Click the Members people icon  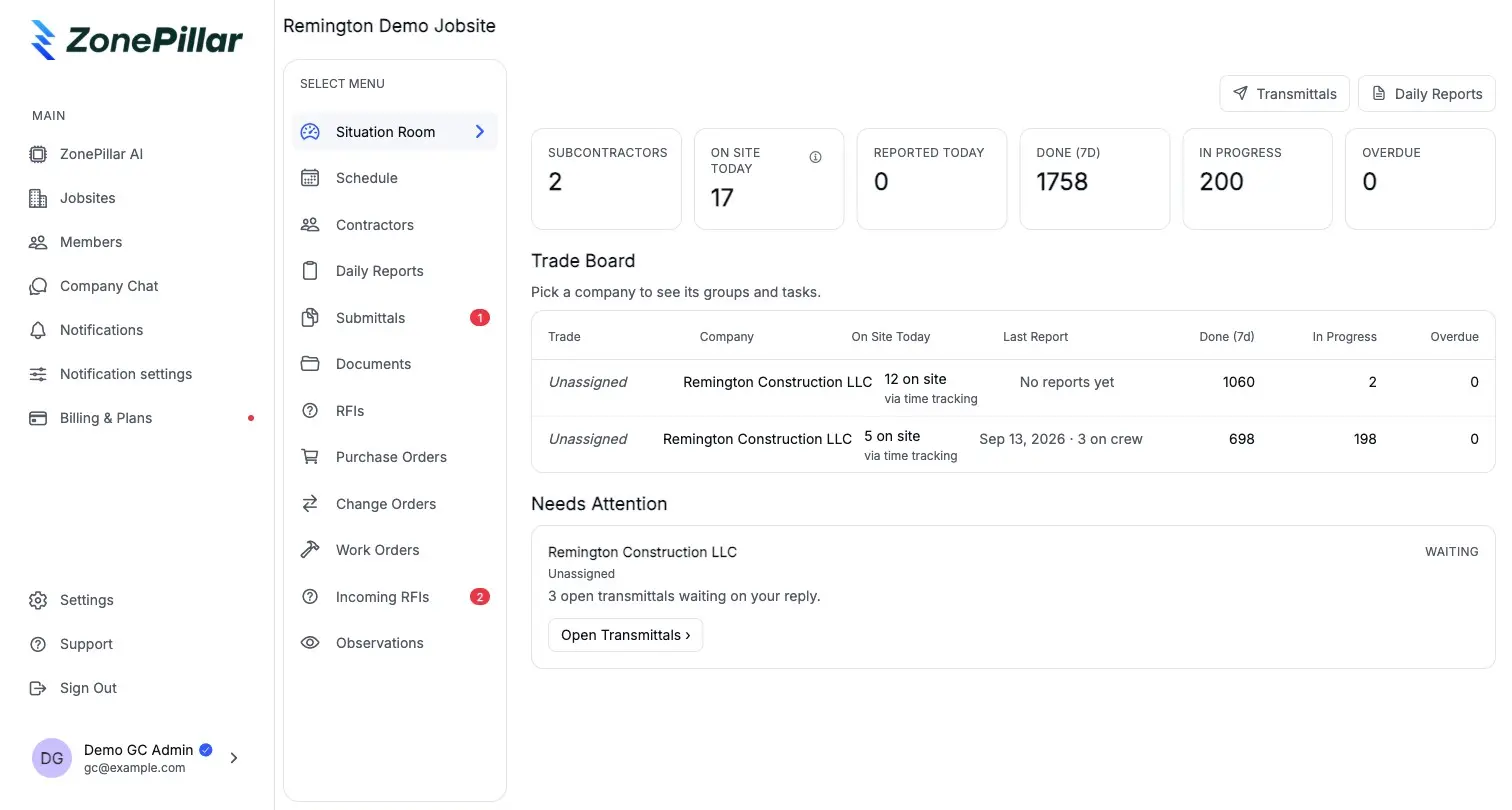(38, 242)
